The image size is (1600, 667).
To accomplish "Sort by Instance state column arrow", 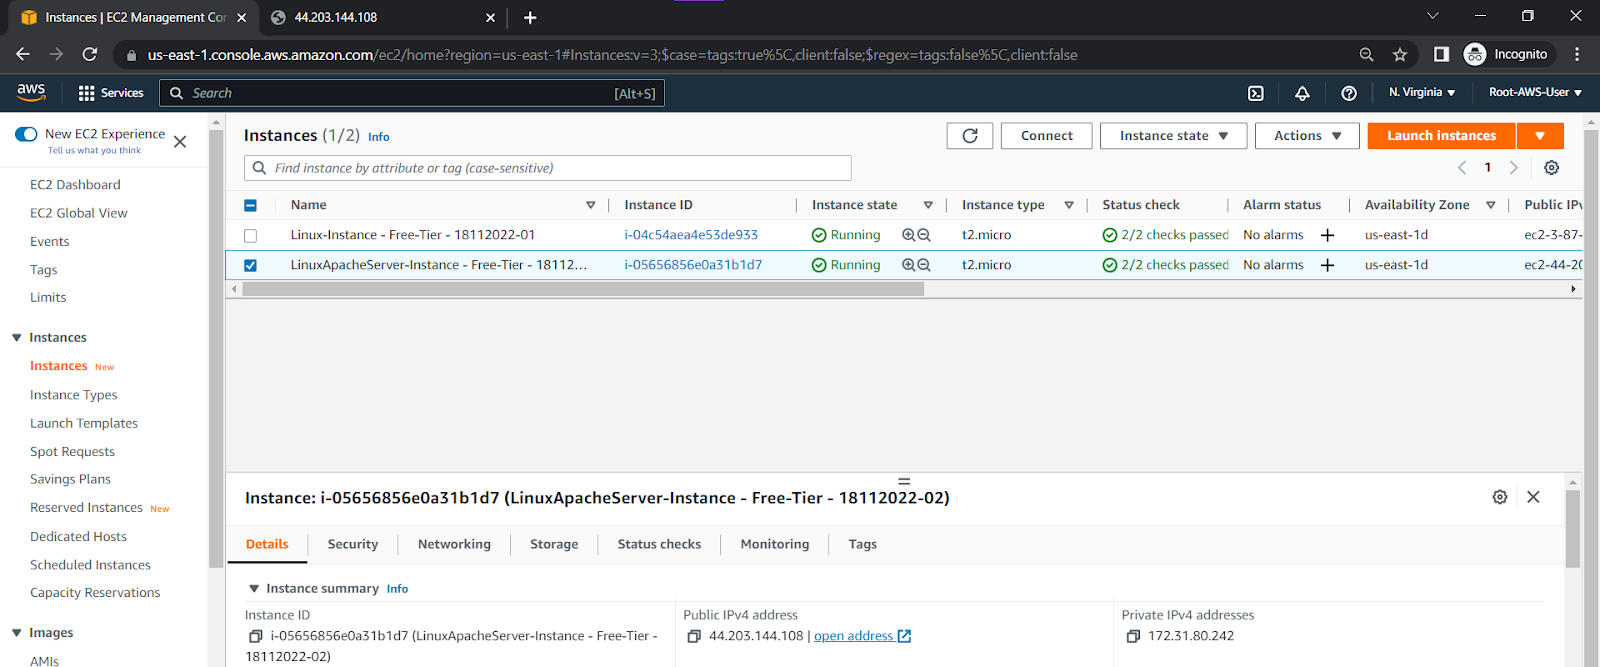I will click(x=928, y=205).
